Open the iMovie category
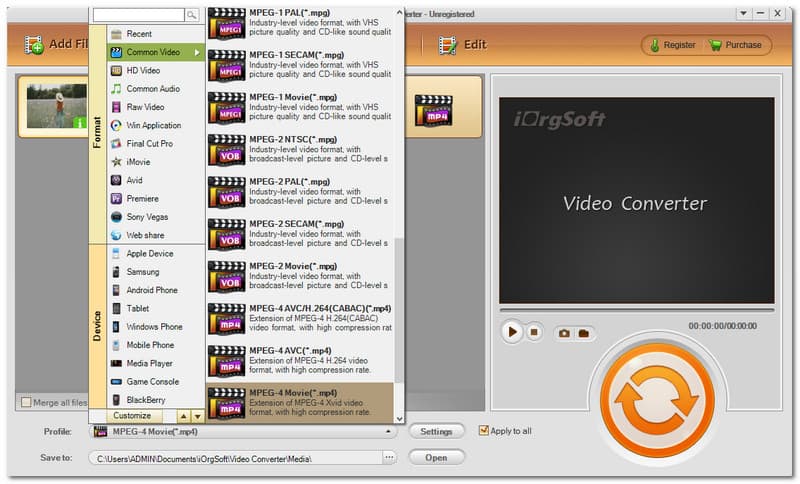The height and width of the screenshot is (484, 800). pyautogui.click(x=156, y=162)
